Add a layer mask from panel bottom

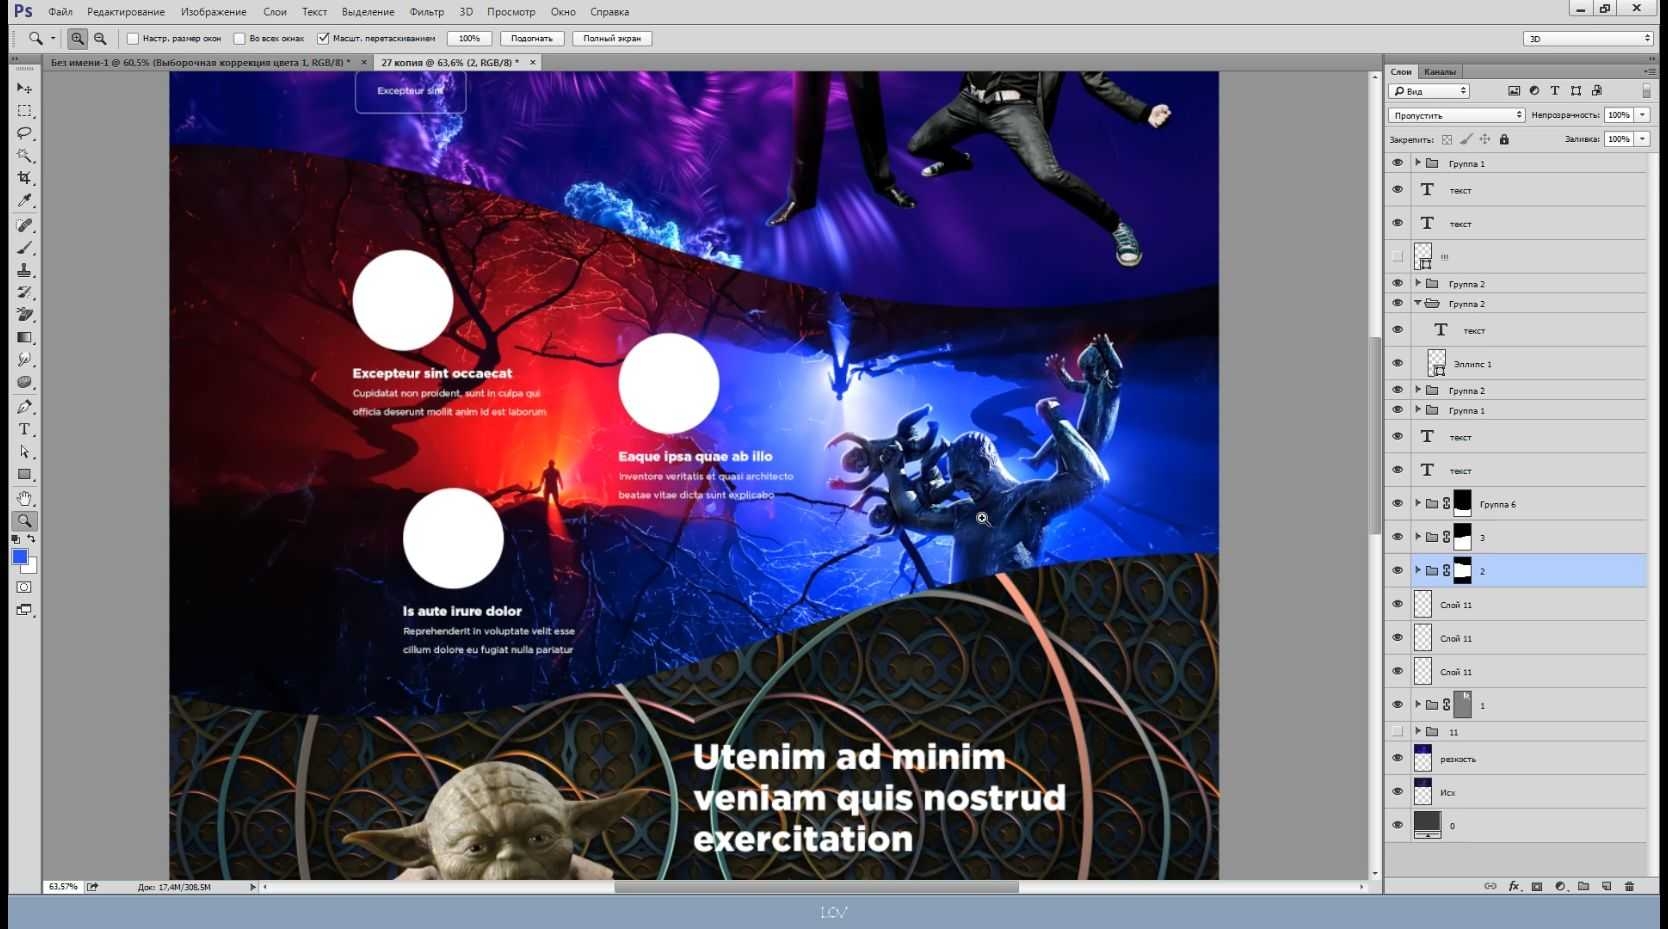tap(1537, 886)
